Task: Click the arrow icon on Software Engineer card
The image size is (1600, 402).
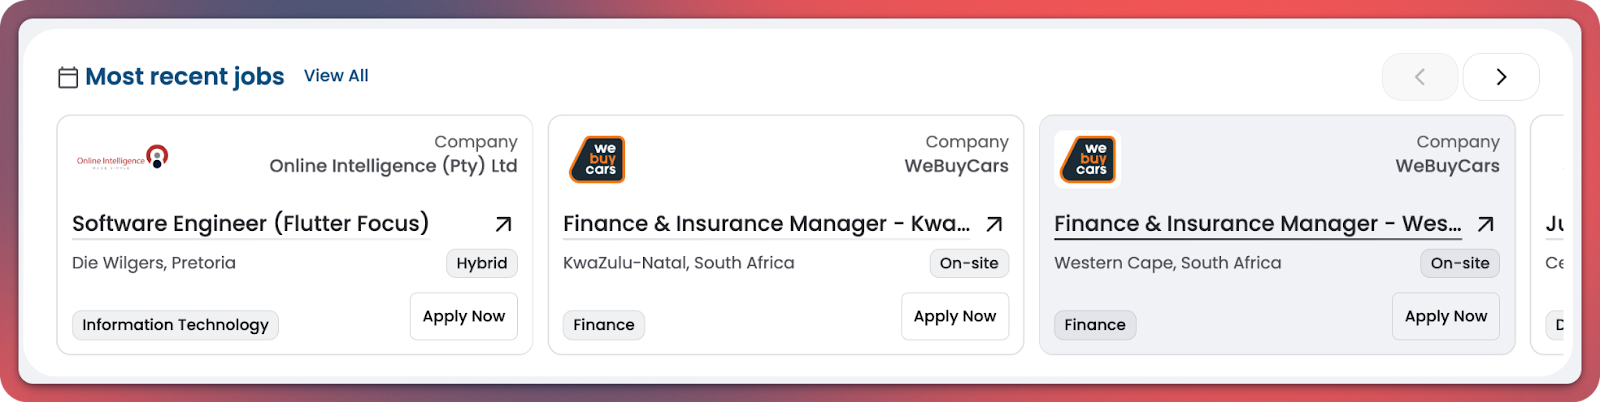Action: (x=504, y=224)
